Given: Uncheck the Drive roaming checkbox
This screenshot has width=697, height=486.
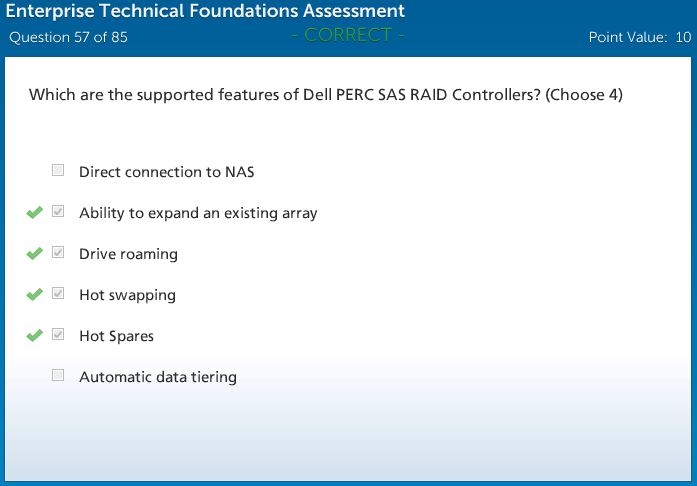Looking at the screenshot, I should [58, 253].
